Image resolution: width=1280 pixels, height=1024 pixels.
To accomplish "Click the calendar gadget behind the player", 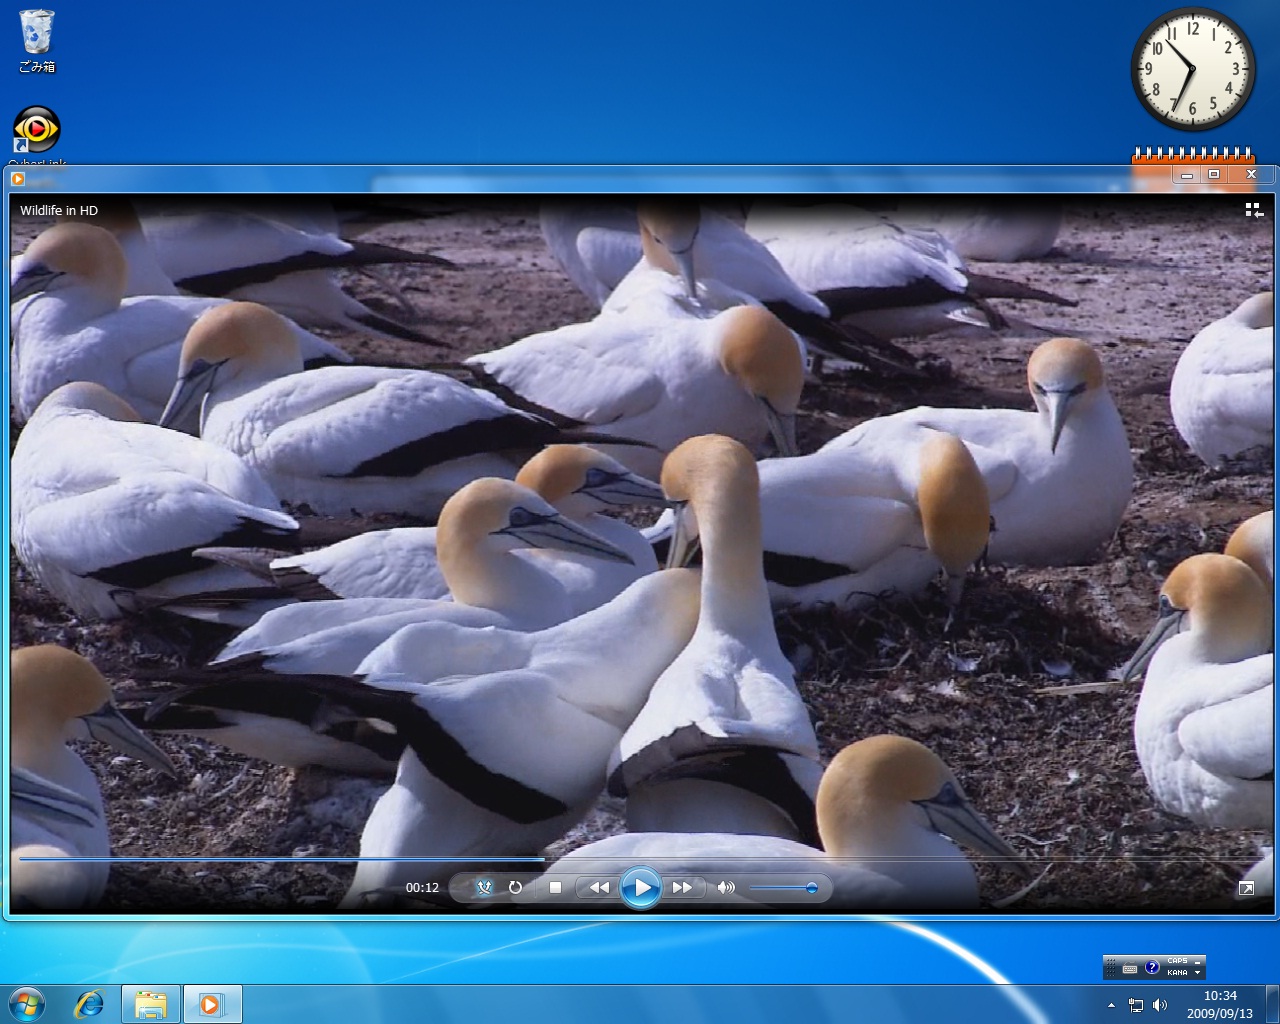I will 1193,156.
